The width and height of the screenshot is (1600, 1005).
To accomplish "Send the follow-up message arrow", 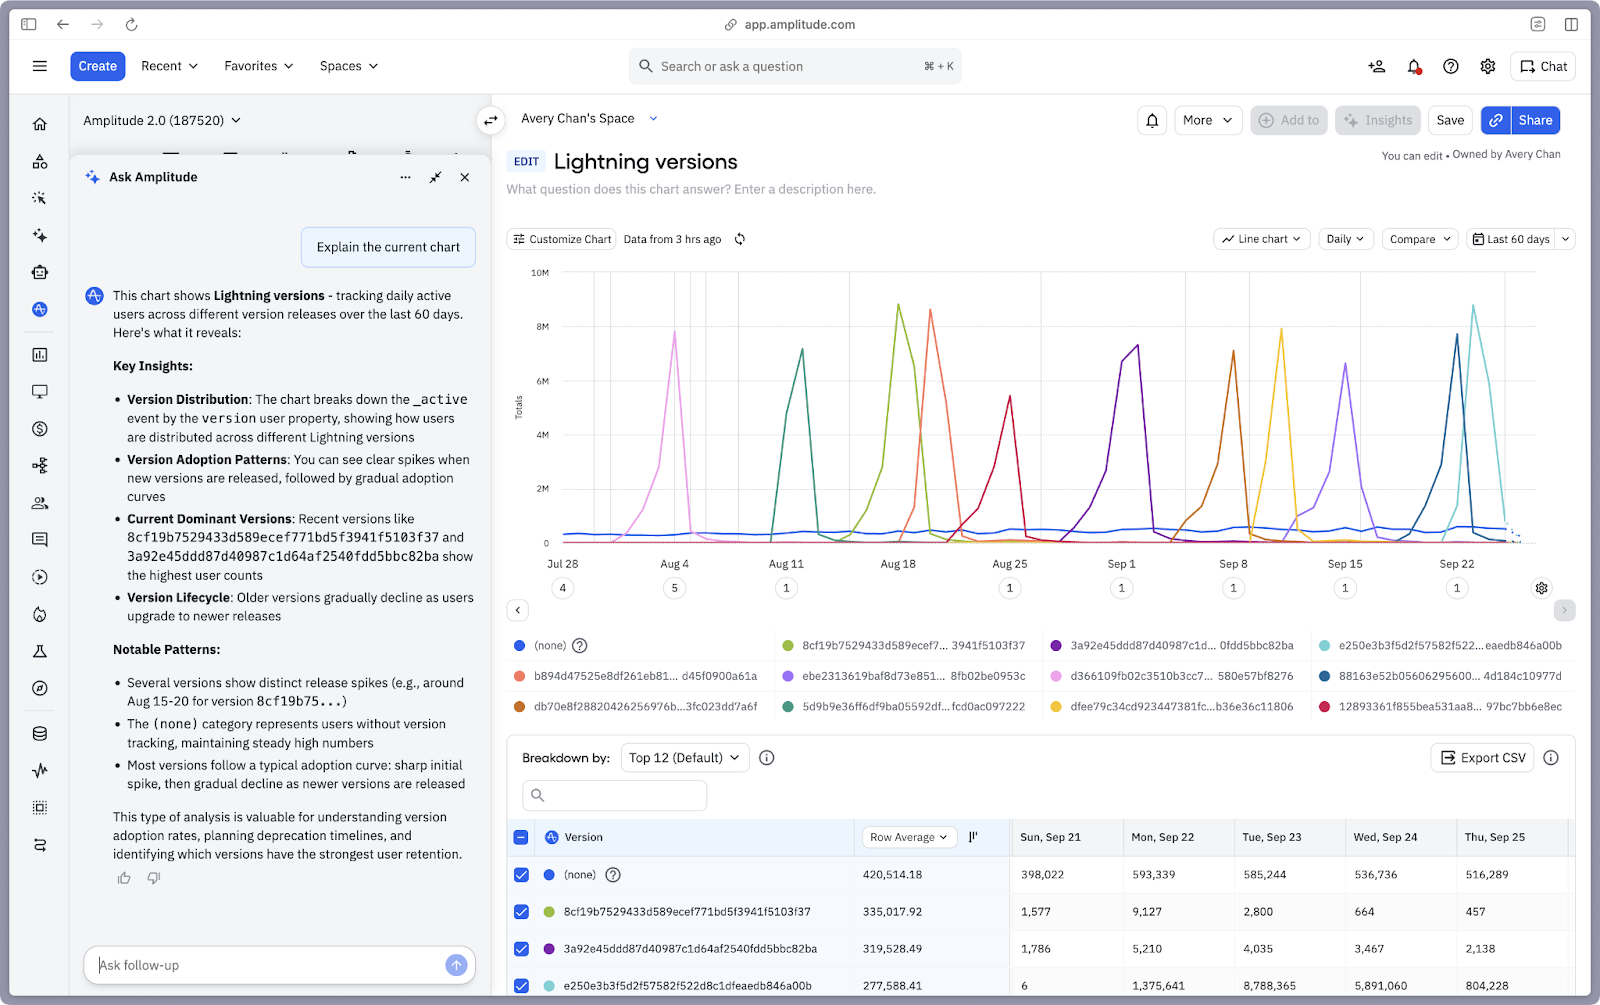I will coord(456,965).
